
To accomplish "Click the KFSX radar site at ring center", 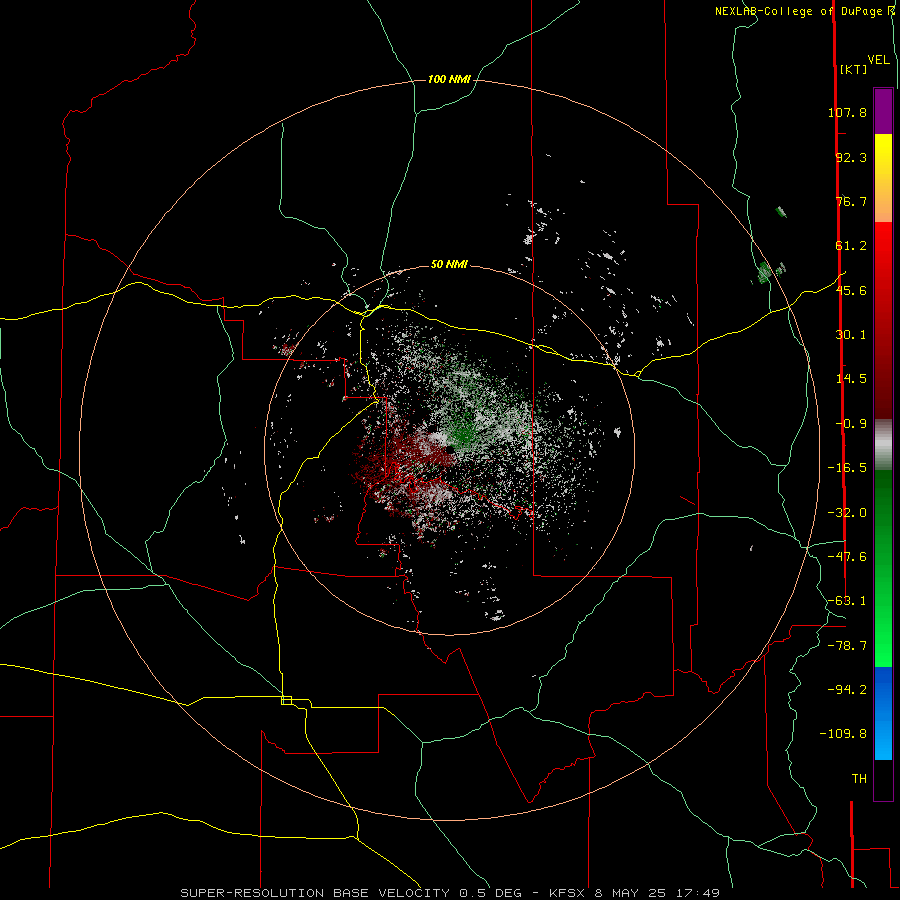I will tap(449, 449).
